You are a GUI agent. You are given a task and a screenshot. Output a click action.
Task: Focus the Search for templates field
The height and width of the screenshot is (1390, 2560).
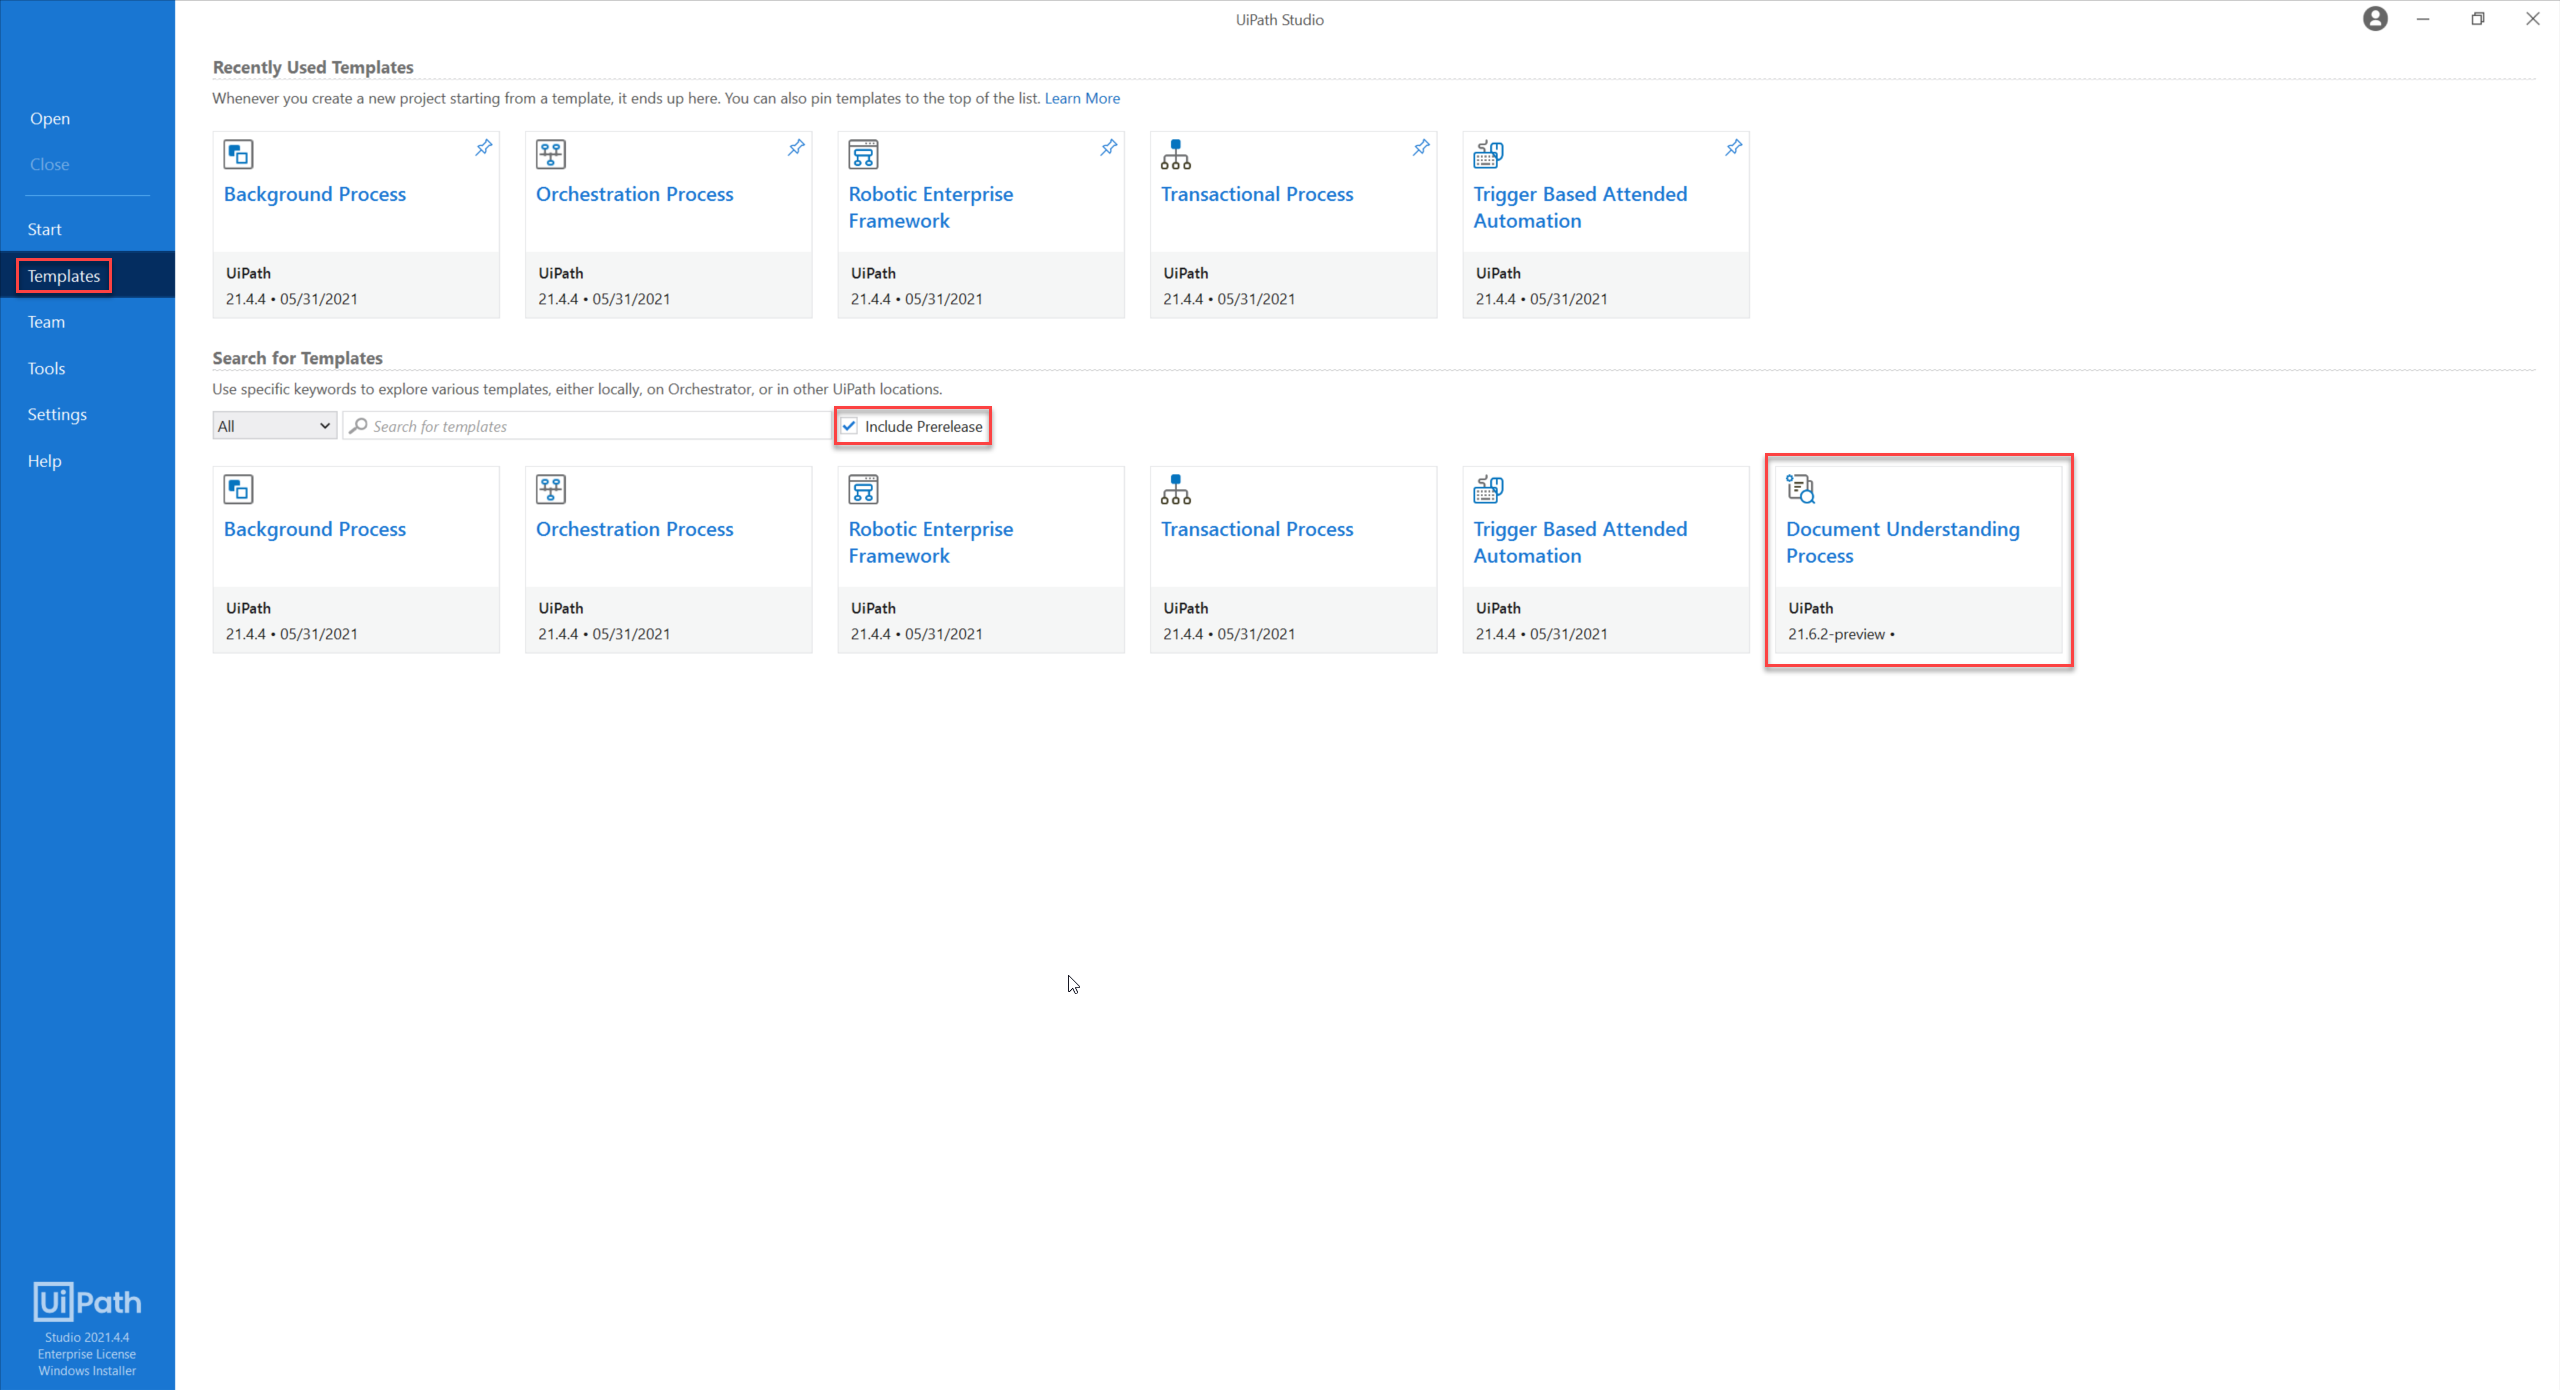click(x=588, y=426)
